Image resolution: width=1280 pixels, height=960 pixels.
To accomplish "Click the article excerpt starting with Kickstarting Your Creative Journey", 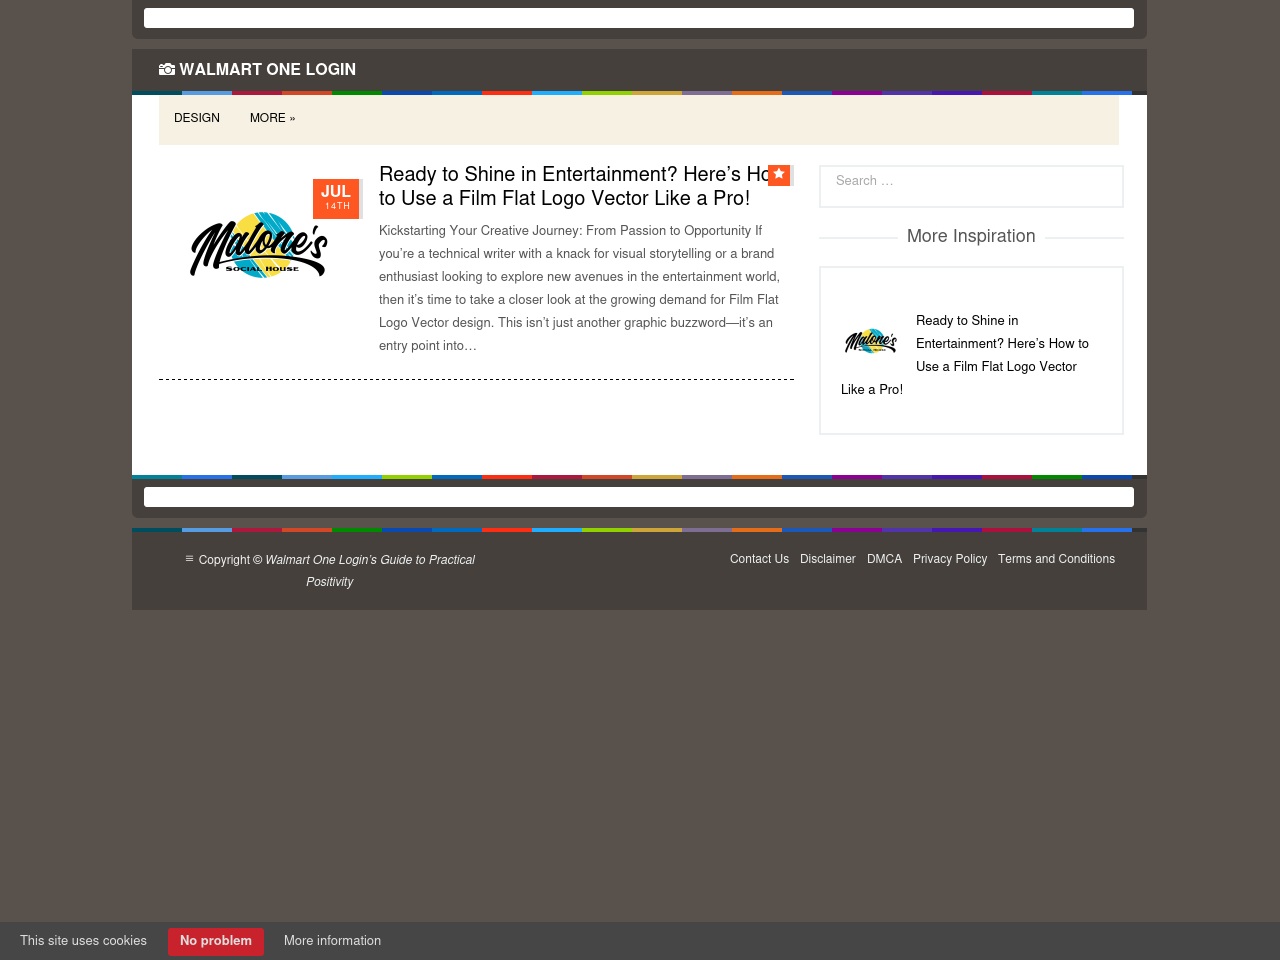I will tap(579, 288).
